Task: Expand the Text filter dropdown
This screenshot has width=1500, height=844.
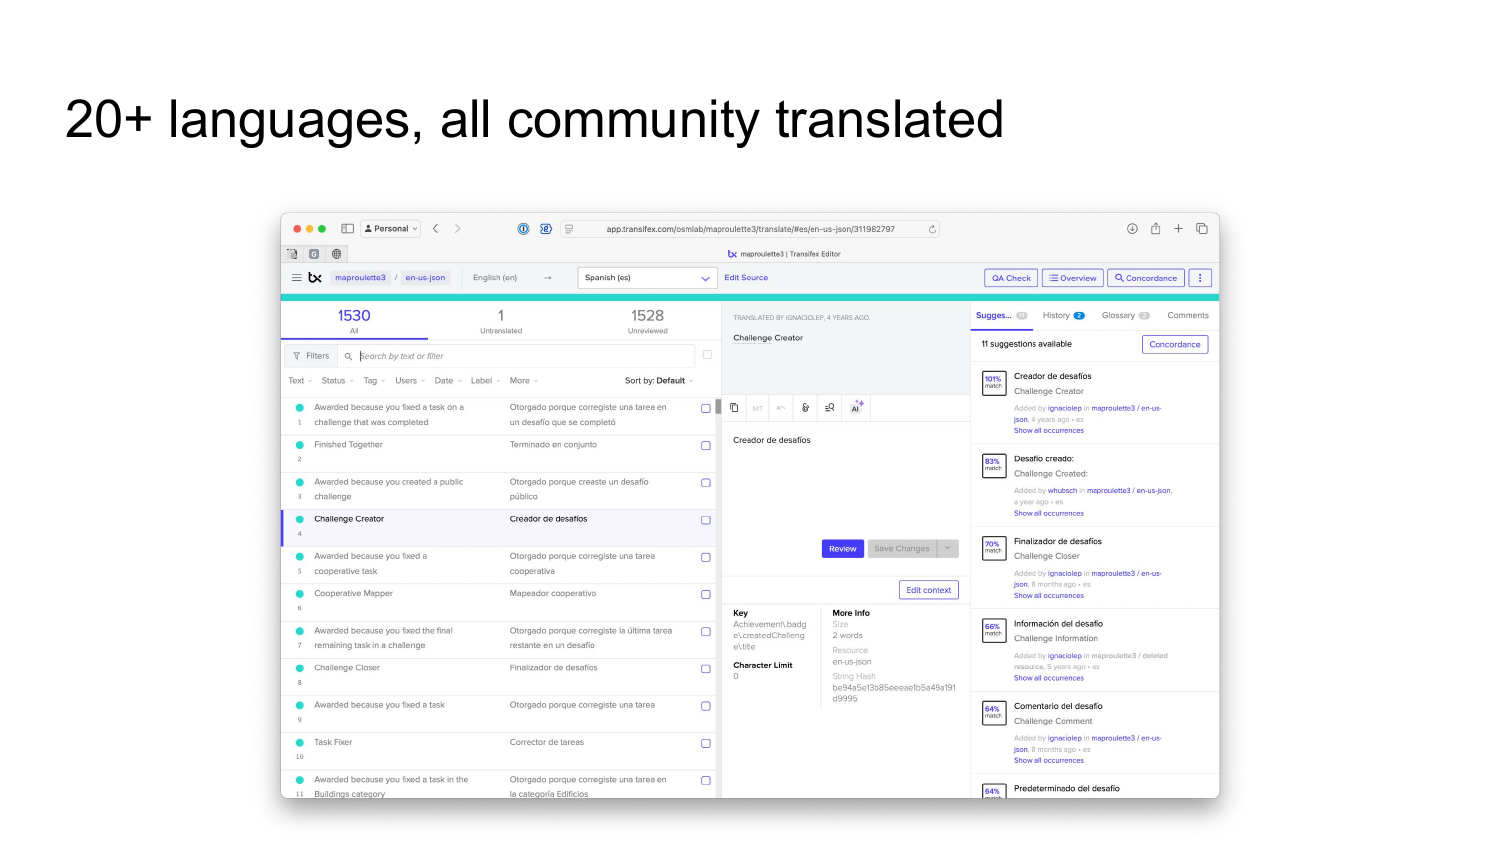Action: pos(300,381)
